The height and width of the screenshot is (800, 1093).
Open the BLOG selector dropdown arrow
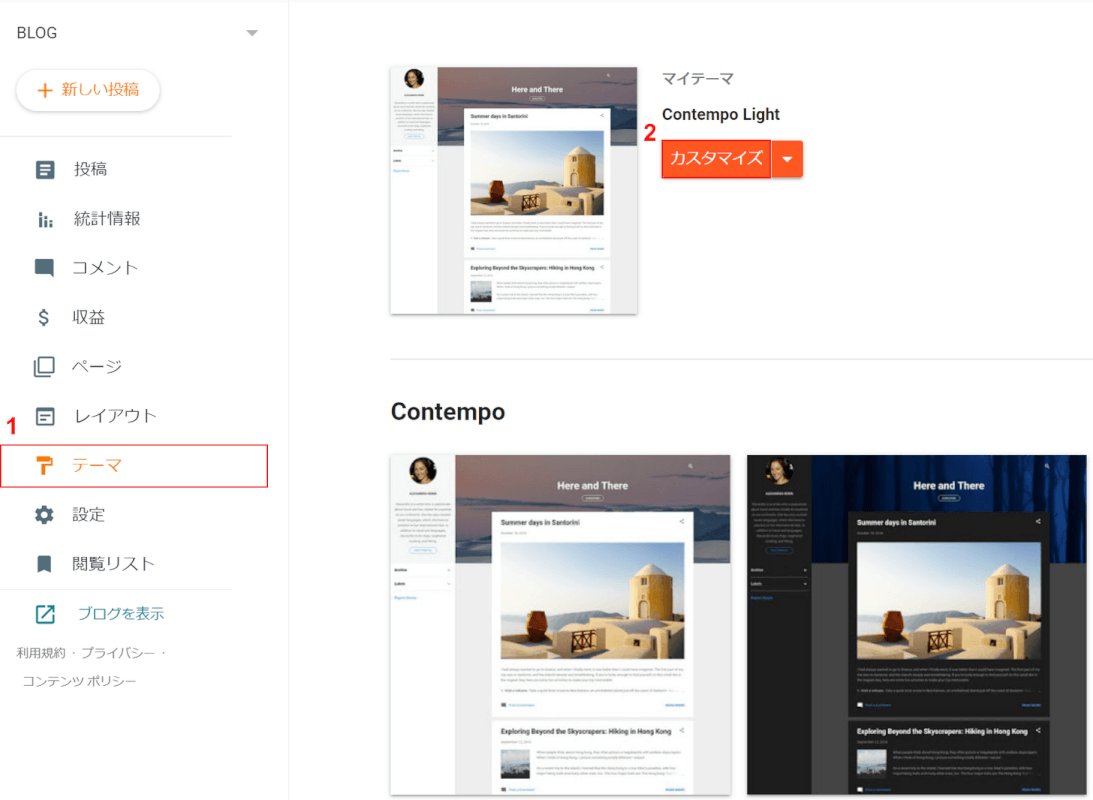point(252,33)
